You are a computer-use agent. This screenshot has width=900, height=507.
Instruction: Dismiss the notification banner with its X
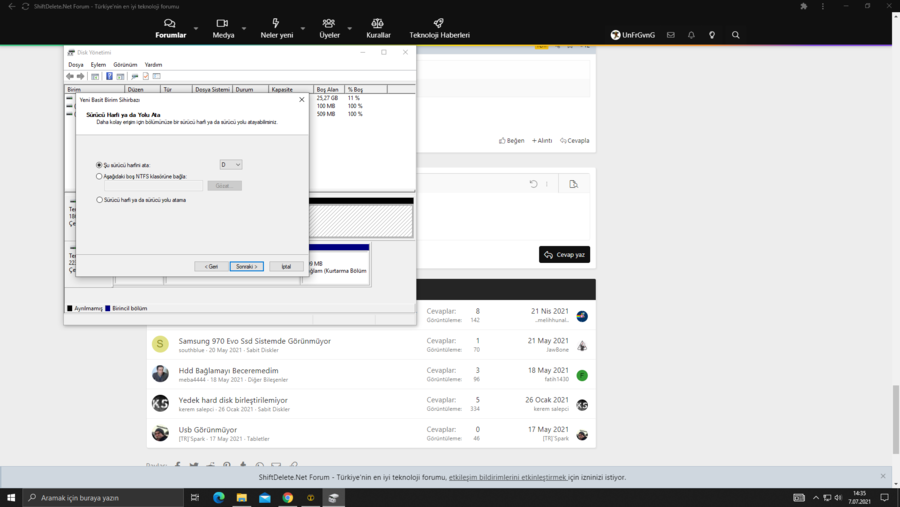[883, 476]
